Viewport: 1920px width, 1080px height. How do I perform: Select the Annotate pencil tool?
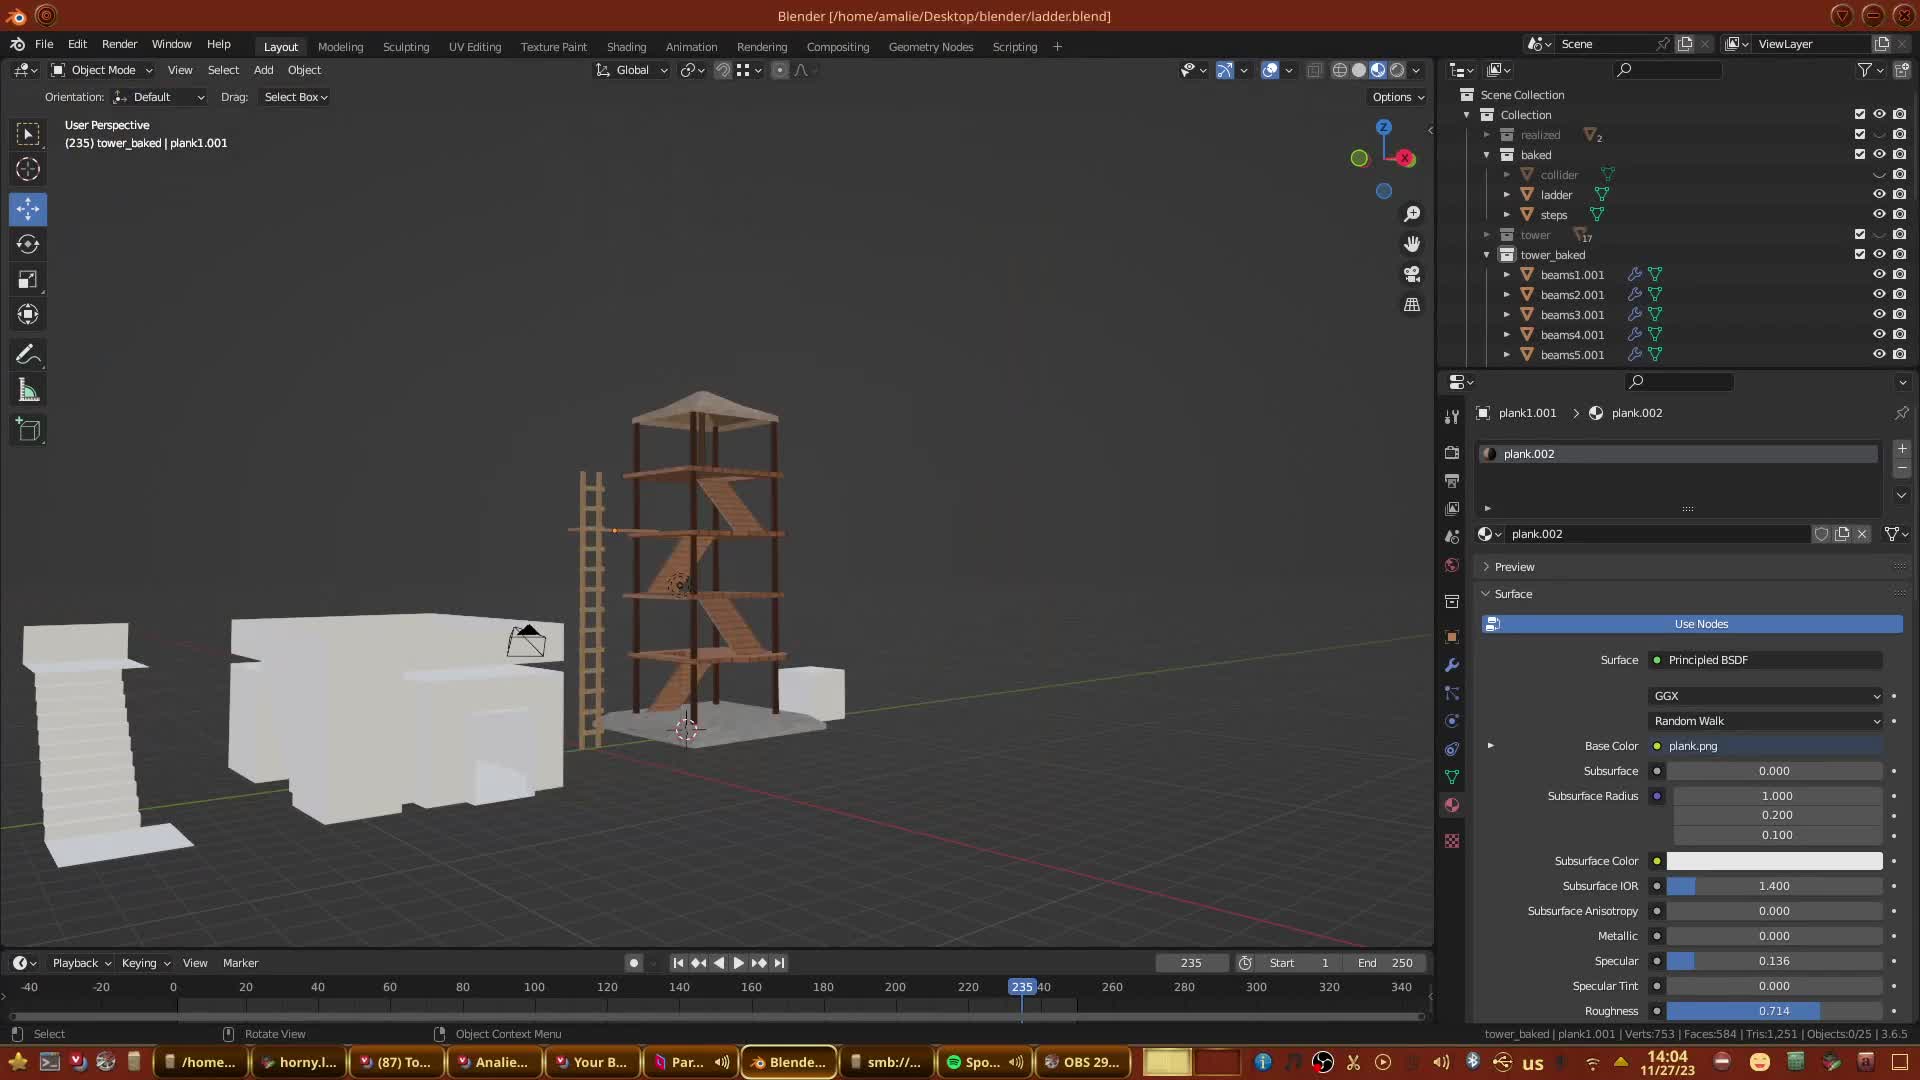(28, 355)
